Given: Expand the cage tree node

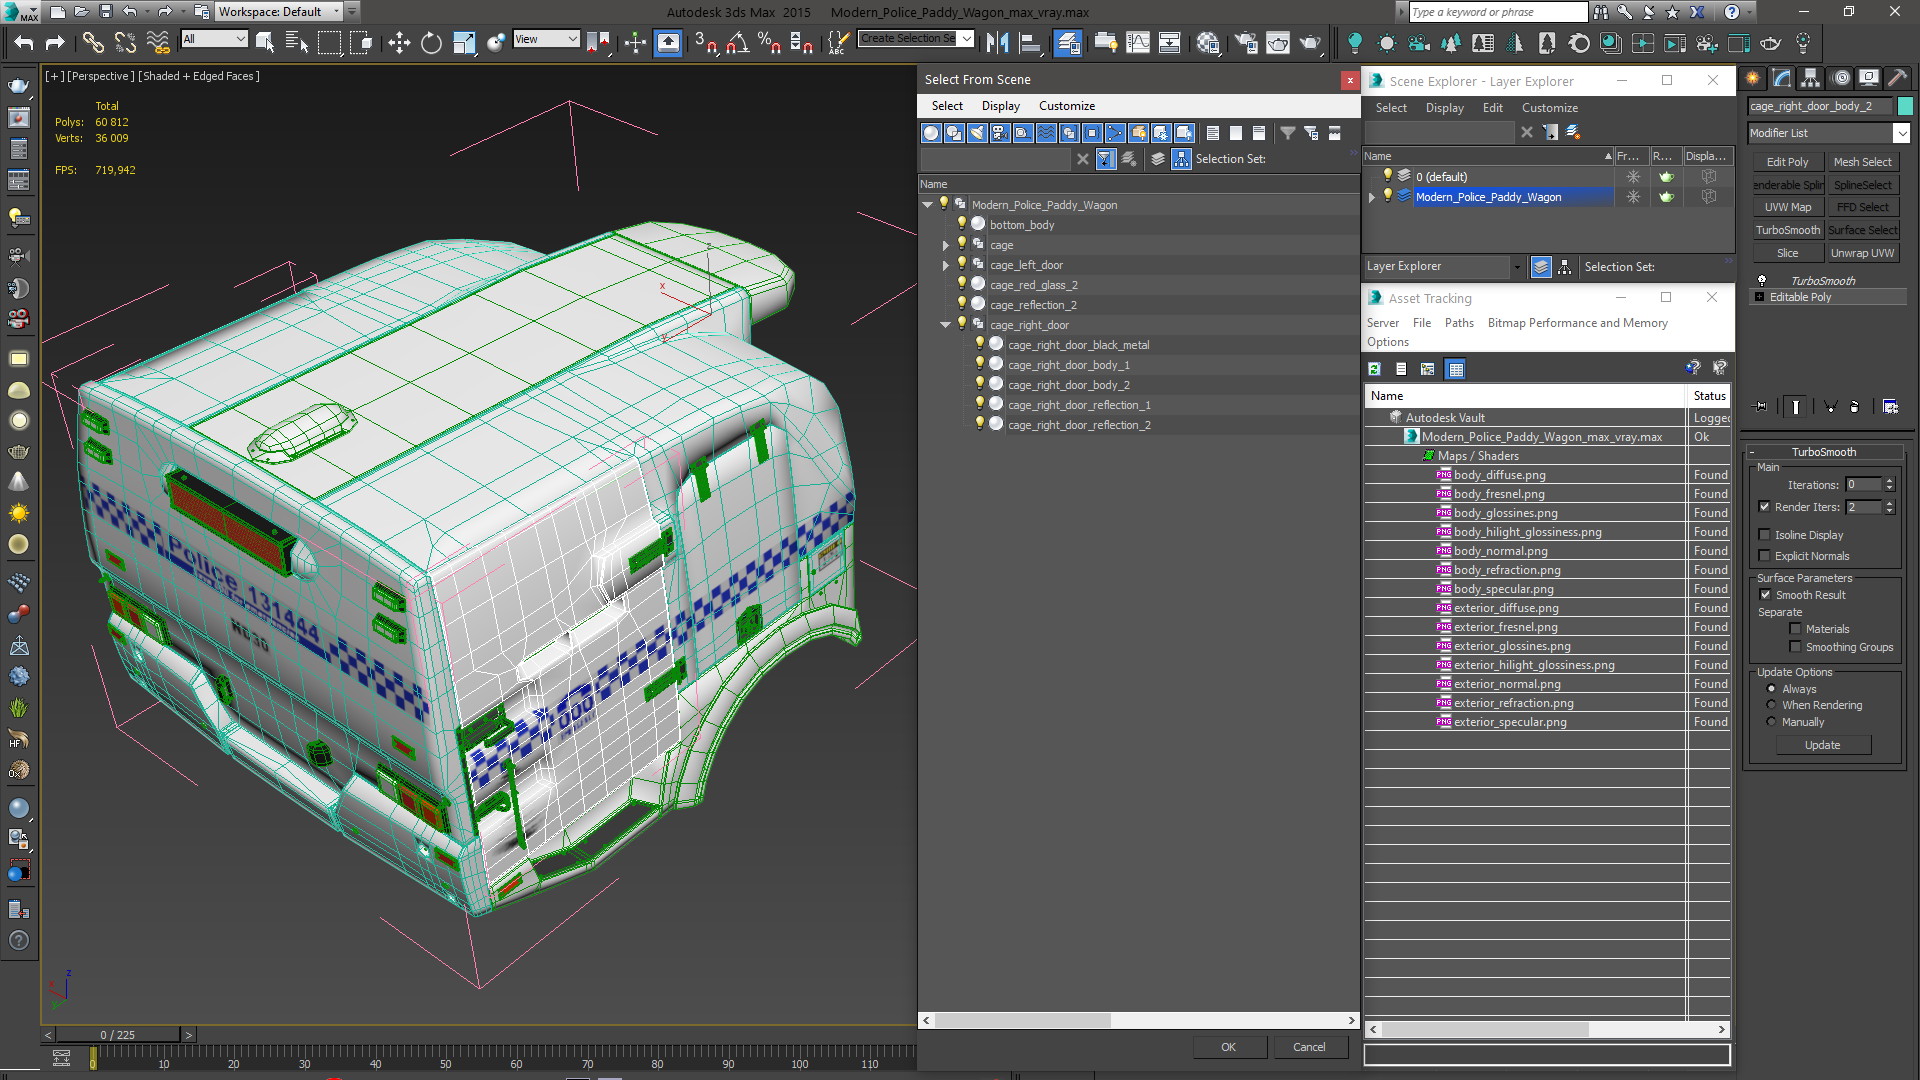Looking at the screenshot, I should (946, 245).
